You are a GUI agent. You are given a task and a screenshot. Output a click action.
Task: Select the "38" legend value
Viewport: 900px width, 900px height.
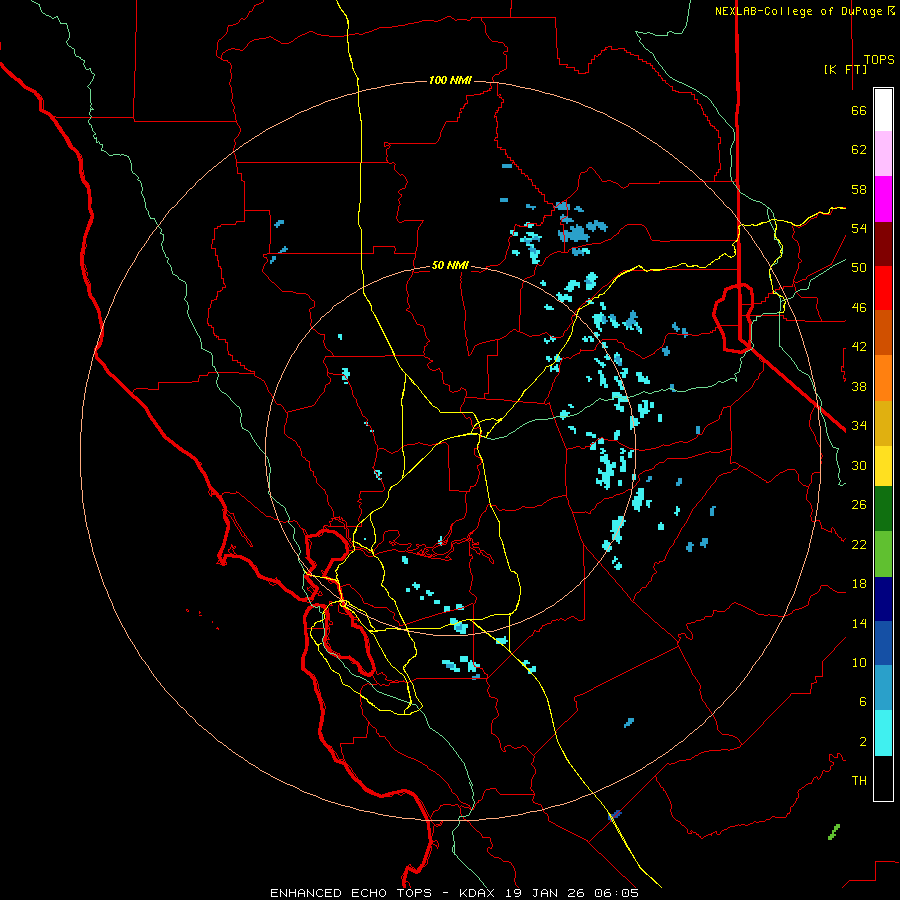tap(859, 386)
